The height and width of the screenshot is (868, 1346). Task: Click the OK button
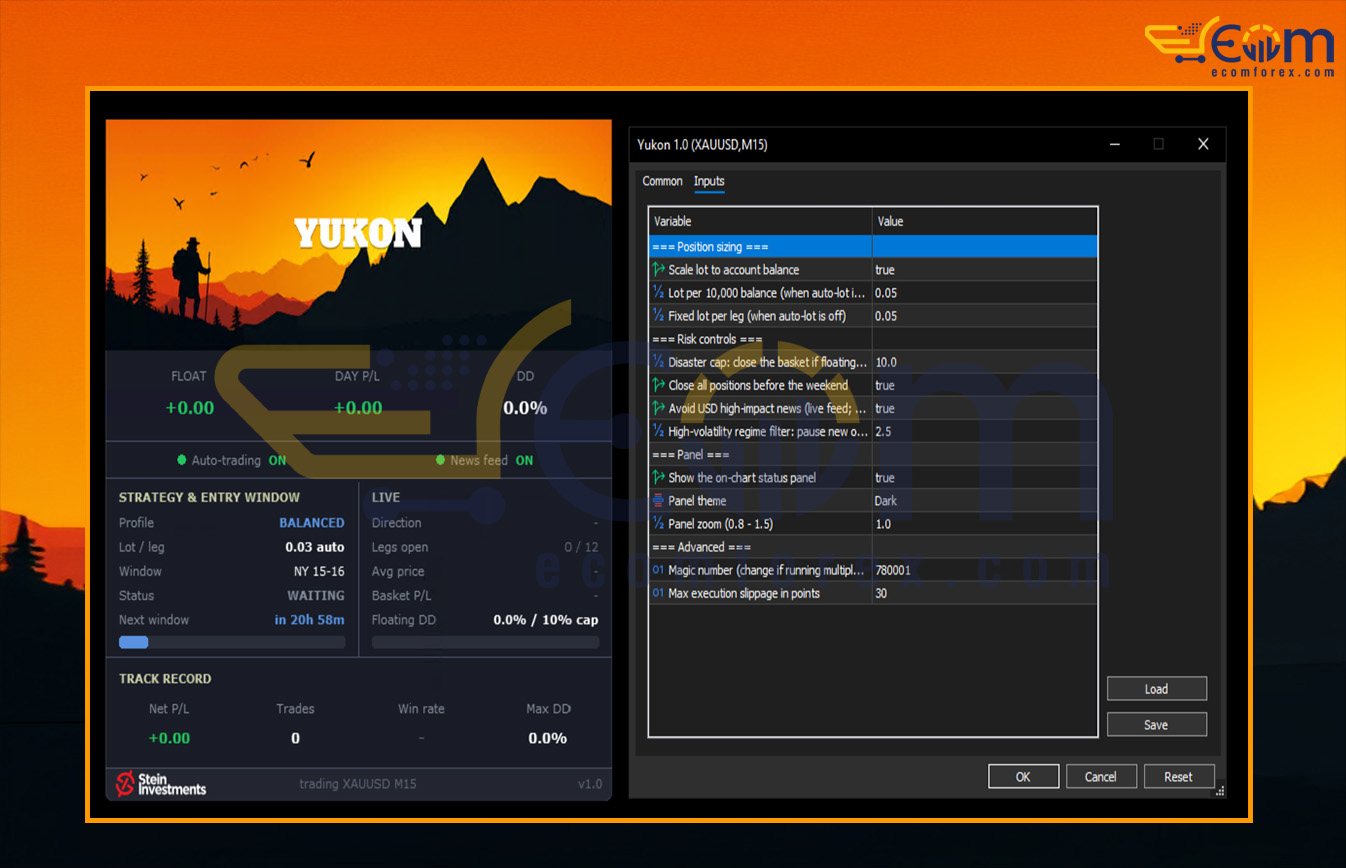point(1023,777)
